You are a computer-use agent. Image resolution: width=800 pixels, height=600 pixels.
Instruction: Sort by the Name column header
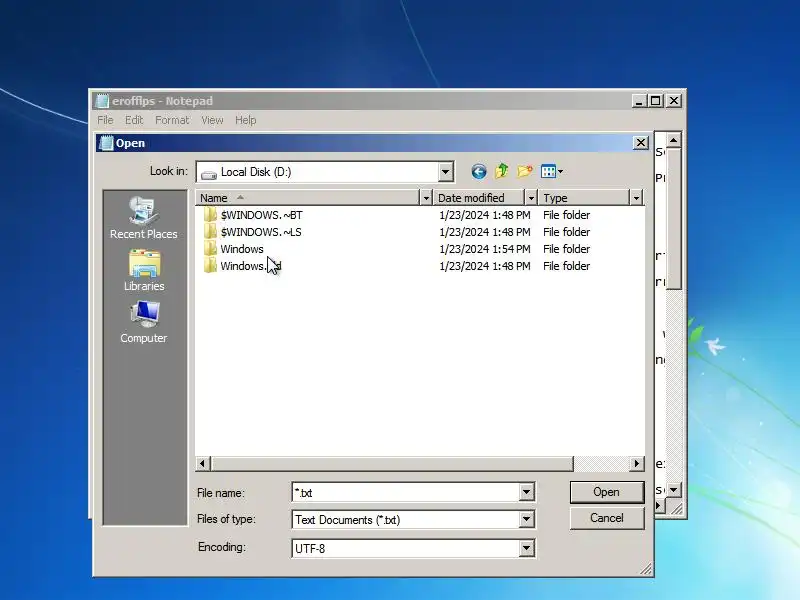click(308, 198)
